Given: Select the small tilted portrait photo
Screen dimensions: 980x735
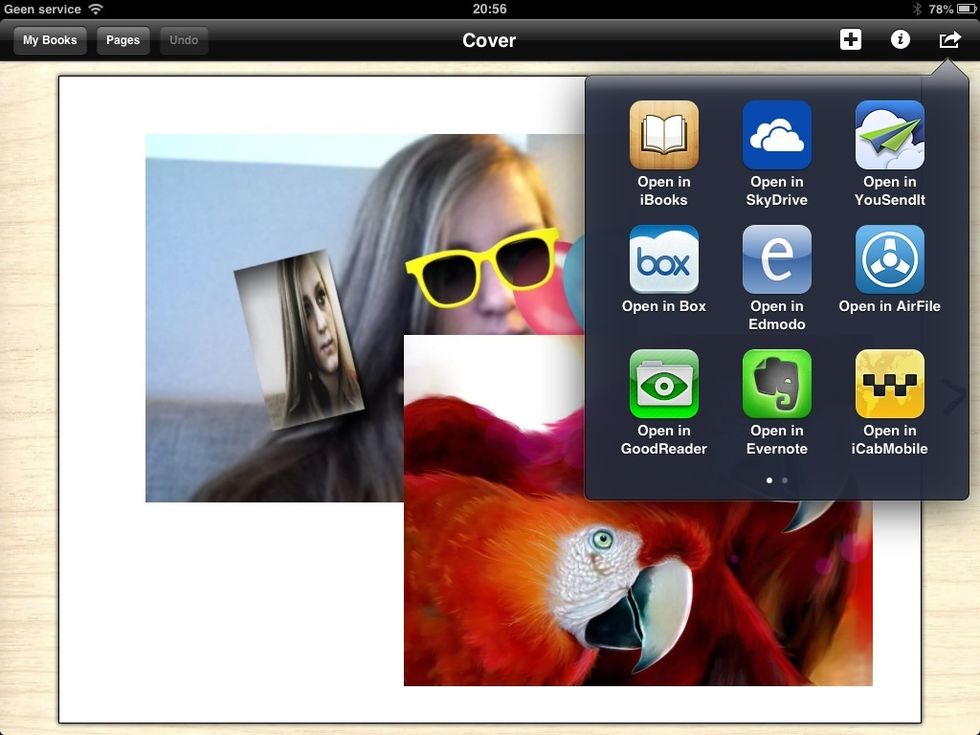Looking at the screenshot, I should click(x=300, y=338).
